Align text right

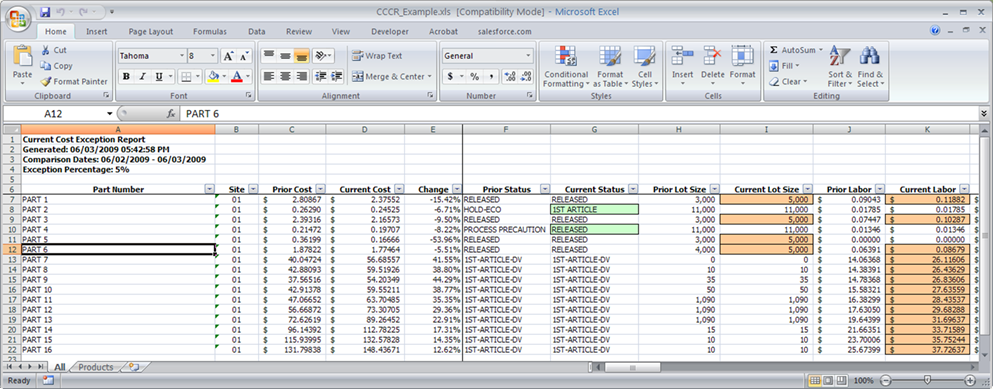pos(301,77)
